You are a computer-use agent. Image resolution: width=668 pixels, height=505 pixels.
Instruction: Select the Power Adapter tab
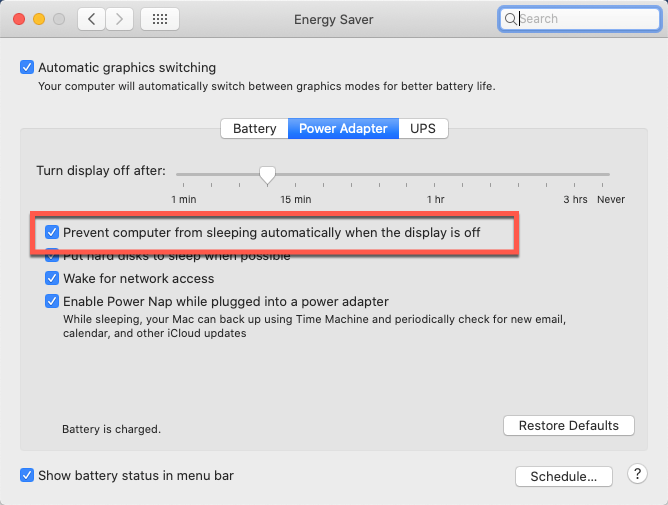[x=343, y=128]
